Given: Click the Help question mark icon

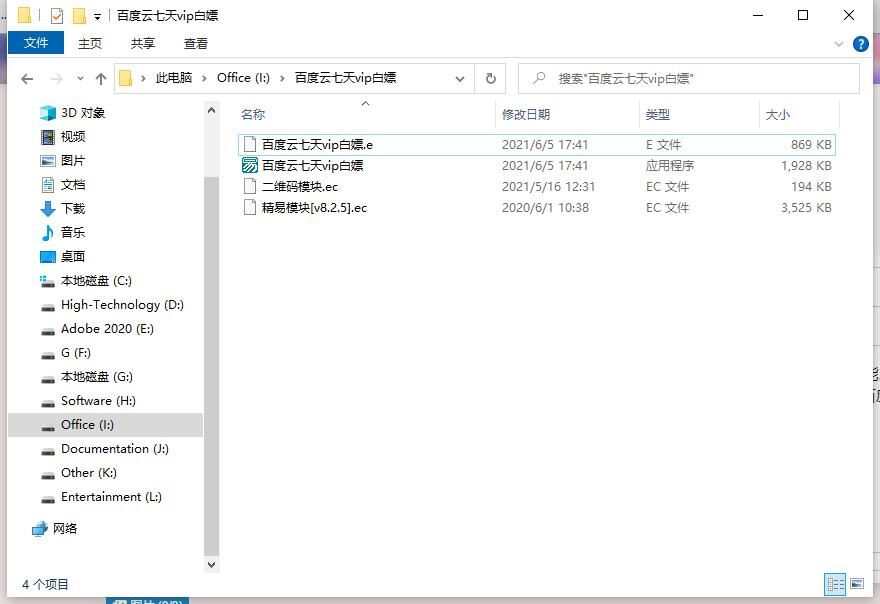Looking at the screenshot, I should tap(860, 44).
